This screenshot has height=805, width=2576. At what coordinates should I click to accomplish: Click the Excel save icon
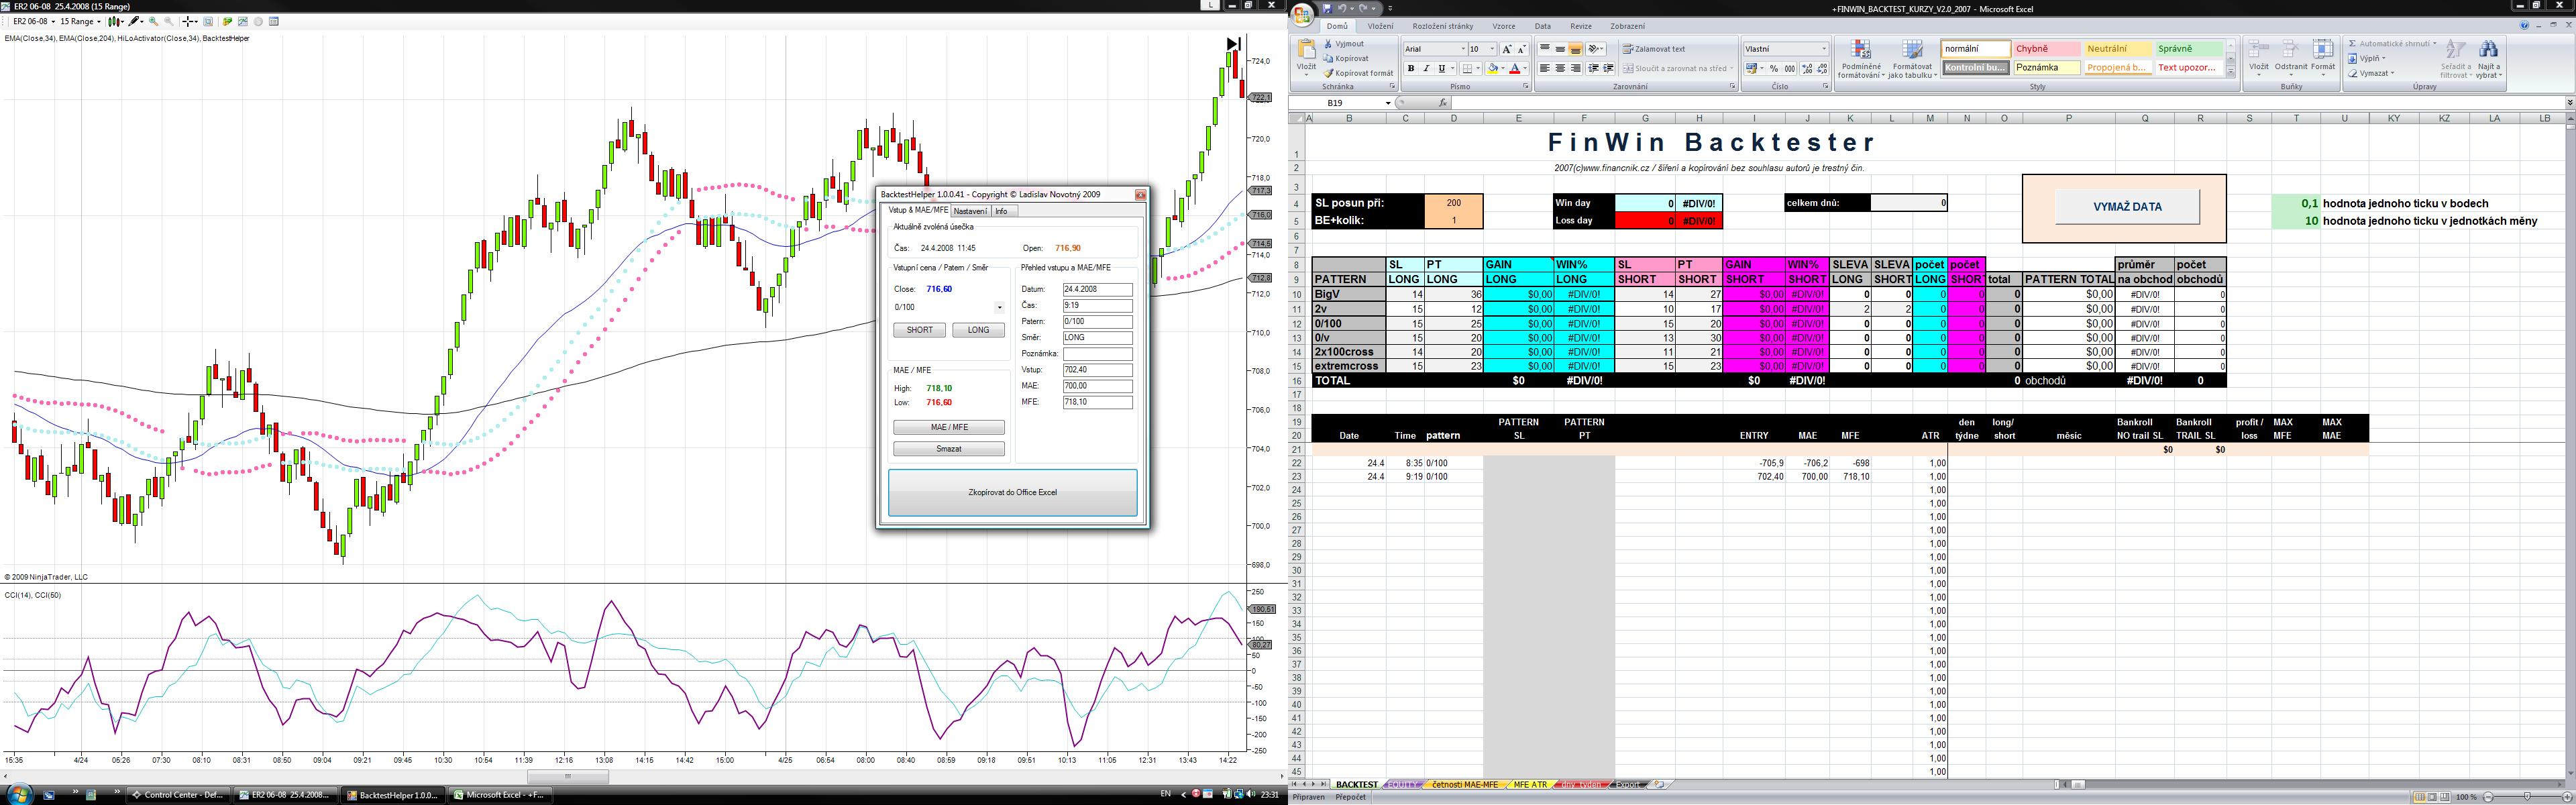(1328, 9)
